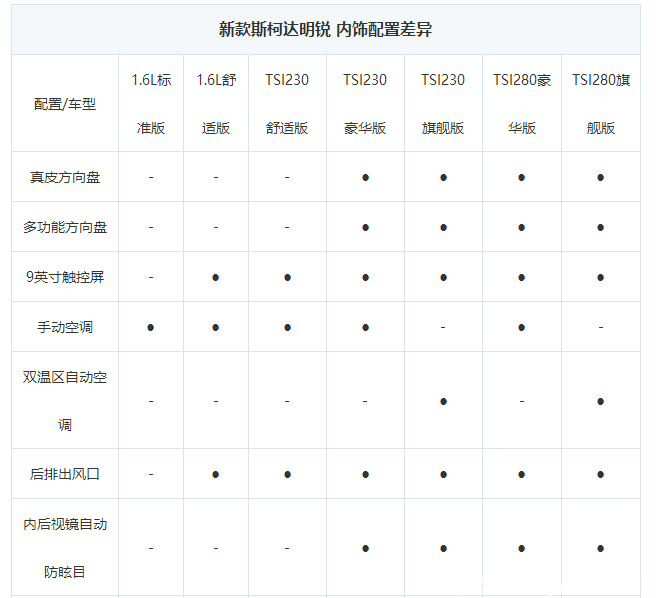Click the 真皮方向盘 dot under TSI230豪华版
Image resolution: width=658 pixels, height=598 pixels.
(366, 177)
